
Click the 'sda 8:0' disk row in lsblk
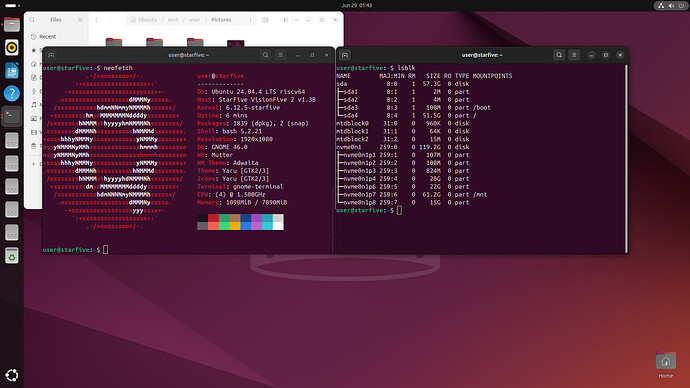point(403,84)
